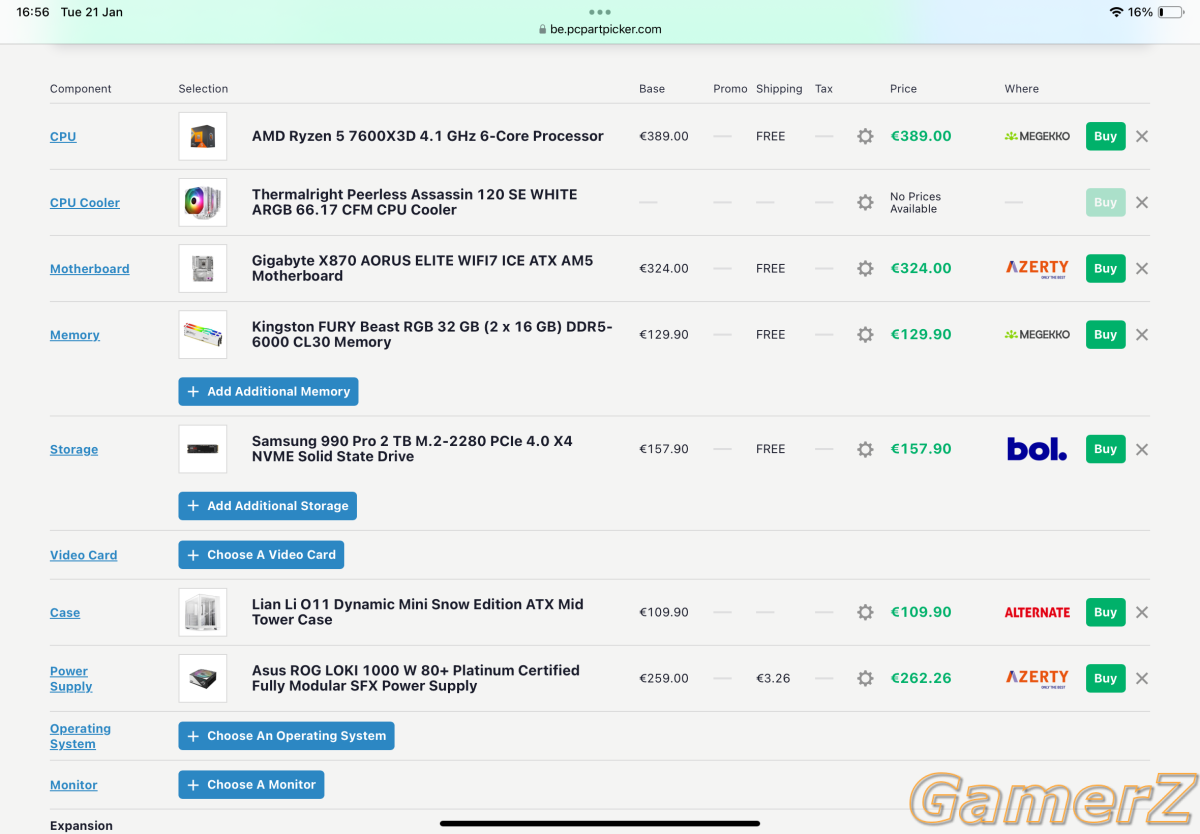Open Asus ROG LOKI power supply thumbnail
Screen dimensions: 1200x834
[203, 678]
